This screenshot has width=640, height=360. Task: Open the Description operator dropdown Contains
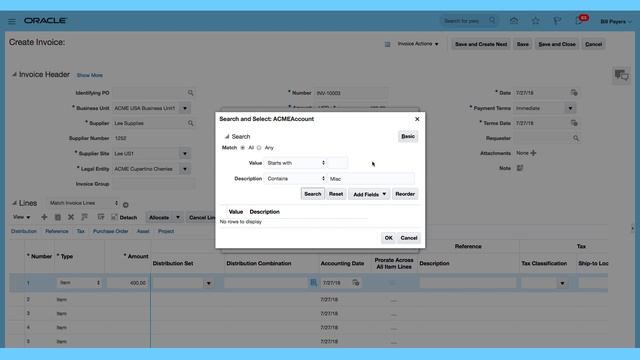click(295, 178)
